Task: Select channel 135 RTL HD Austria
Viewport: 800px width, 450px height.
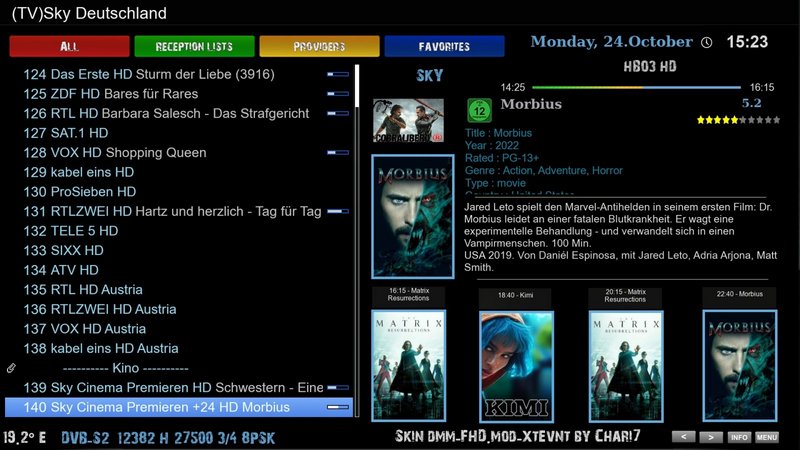Action: tap(179, 290)
